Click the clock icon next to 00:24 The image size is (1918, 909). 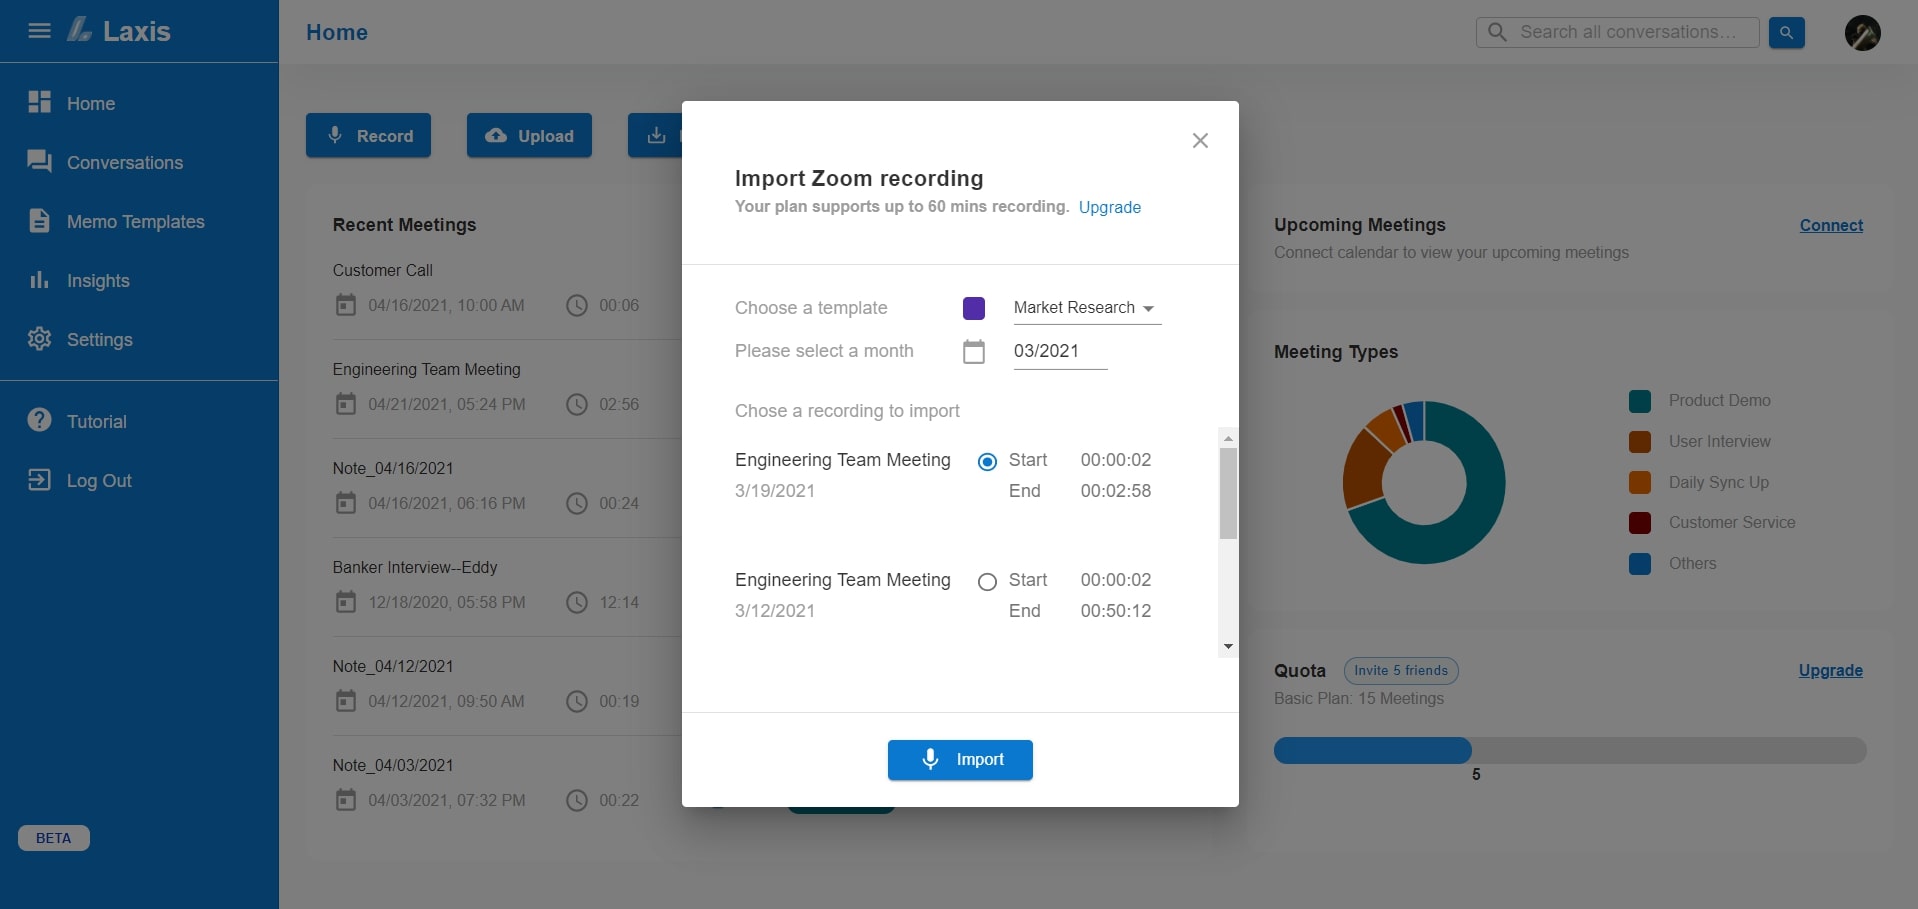click(577, 503)
